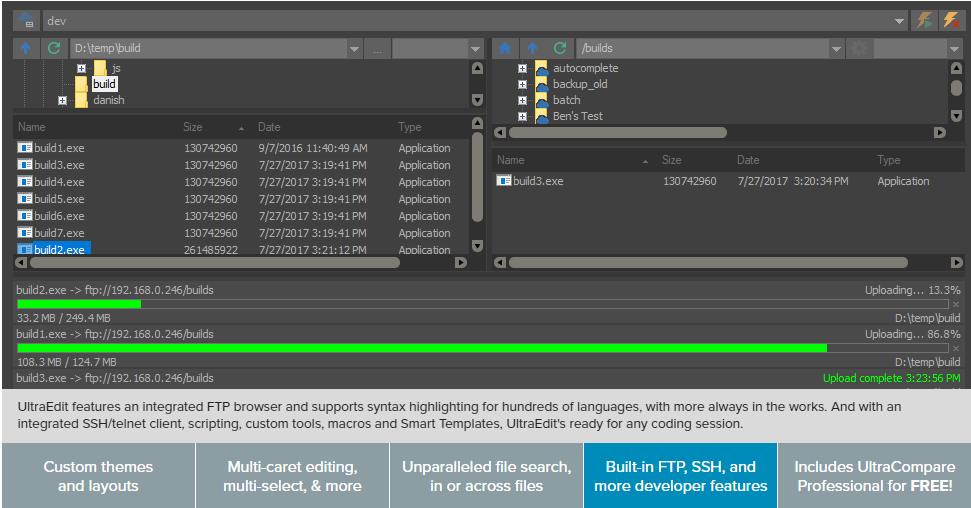Select the backup_old remote folder
Screen dimensions: 971x508
[x=580, y=84]
